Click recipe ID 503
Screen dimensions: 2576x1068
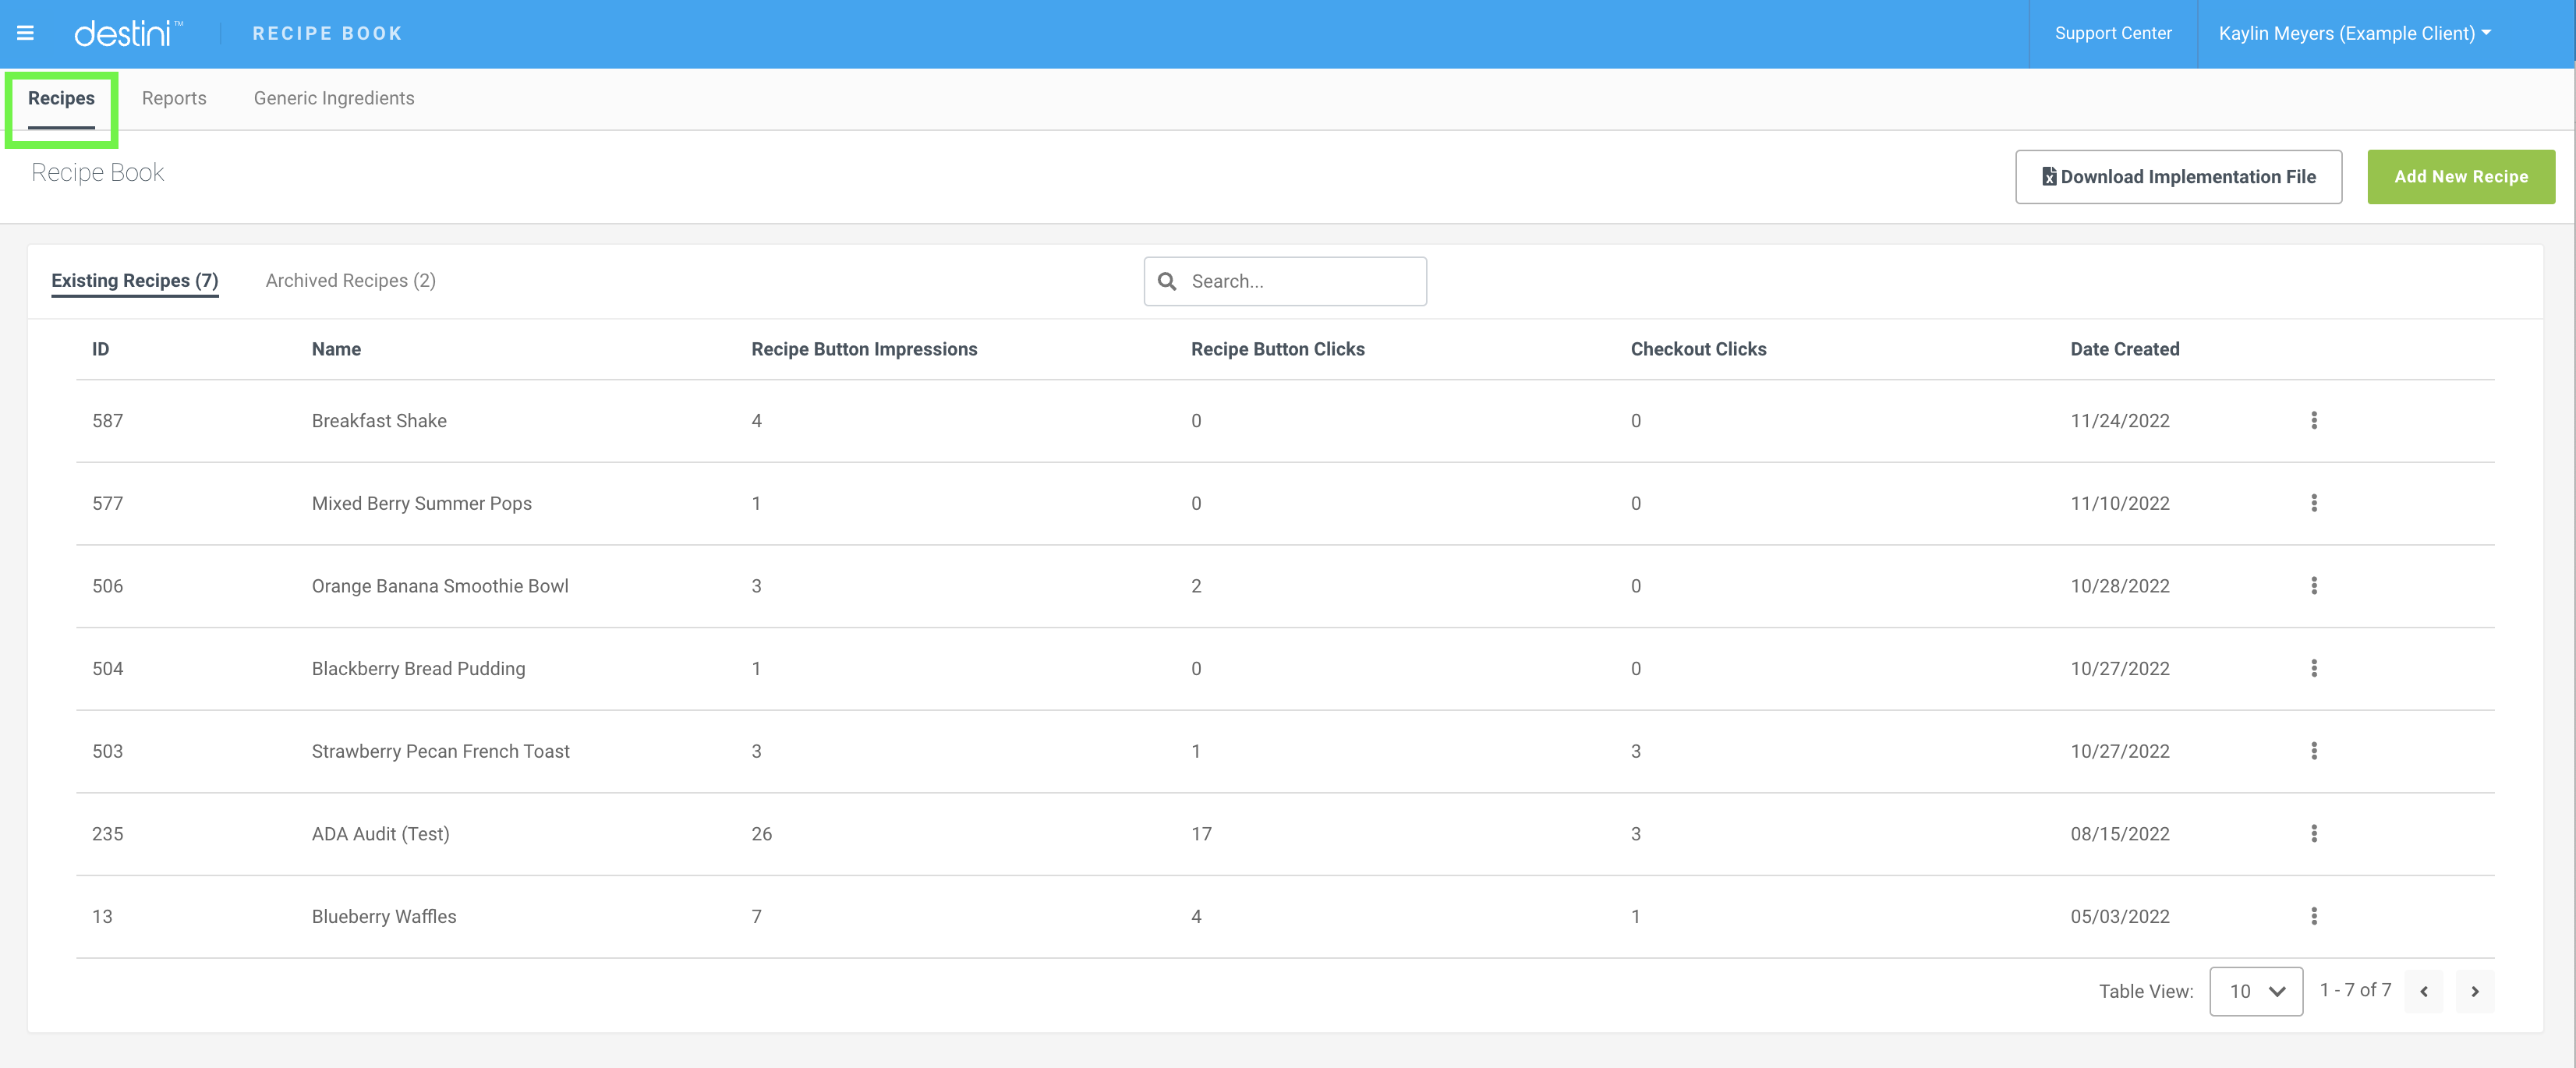108,751
